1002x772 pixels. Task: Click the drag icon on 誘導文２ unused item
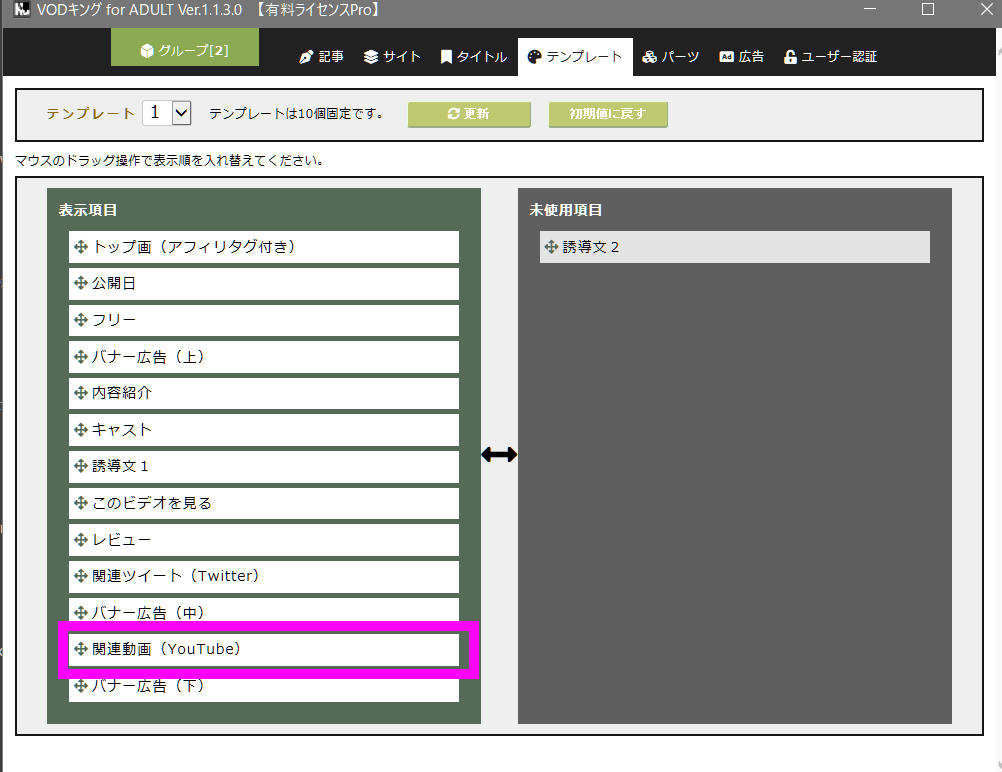551,247
